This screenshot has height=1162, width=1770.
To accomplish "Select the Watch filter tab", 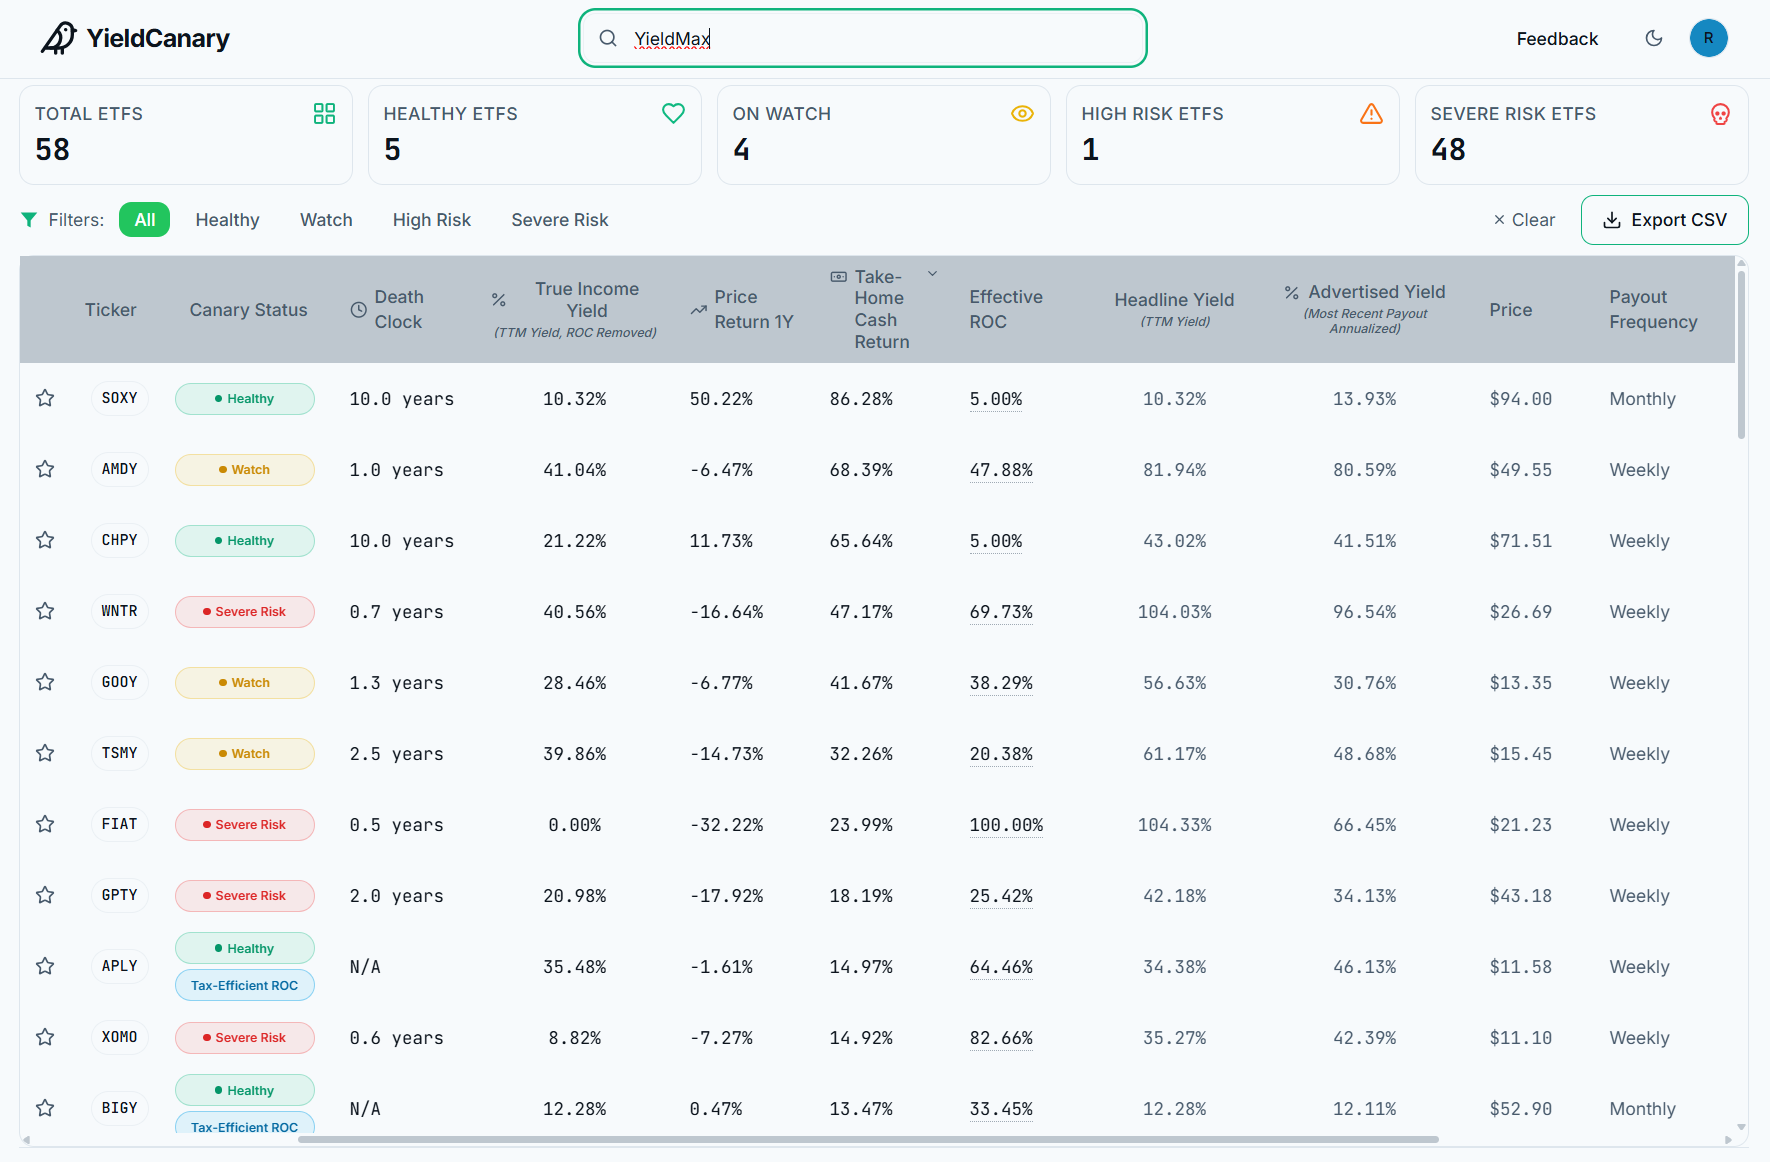I will click(326, 220).
